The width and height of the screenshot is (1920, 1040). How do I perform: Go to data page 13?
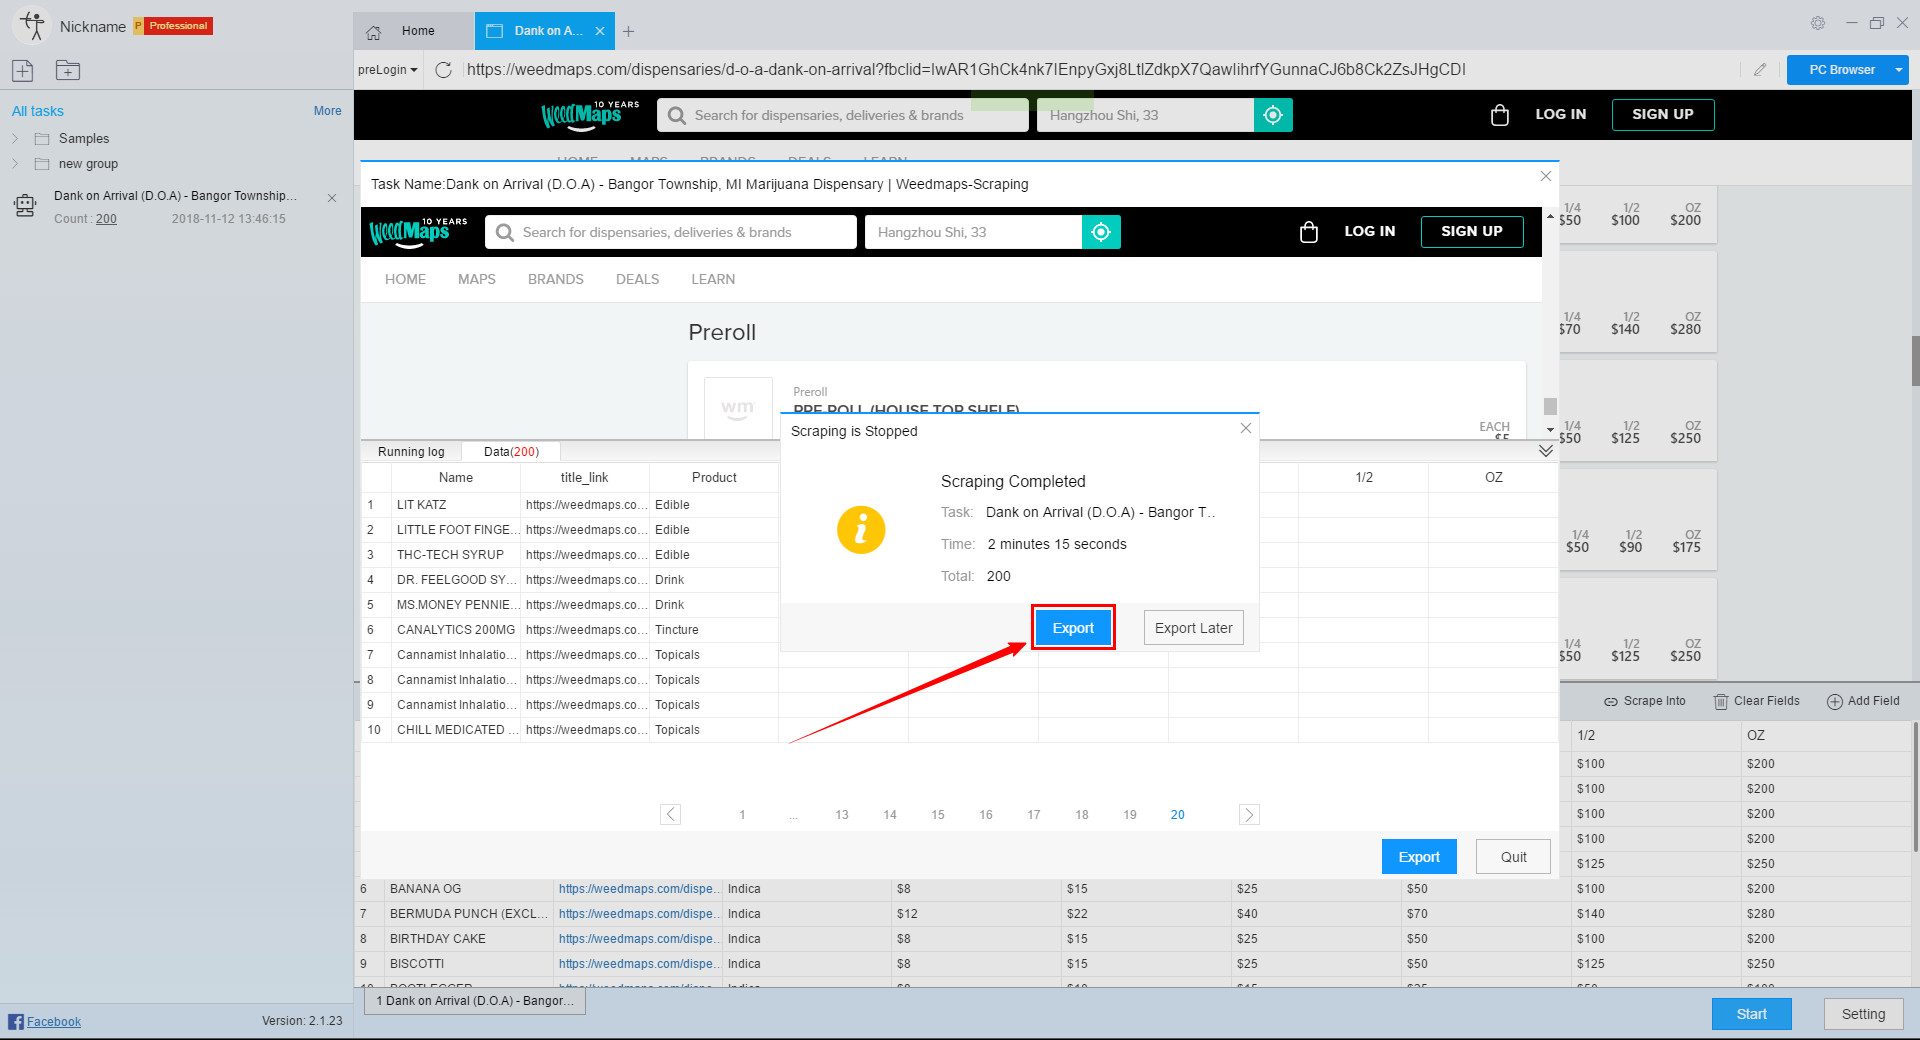(842, 815)
